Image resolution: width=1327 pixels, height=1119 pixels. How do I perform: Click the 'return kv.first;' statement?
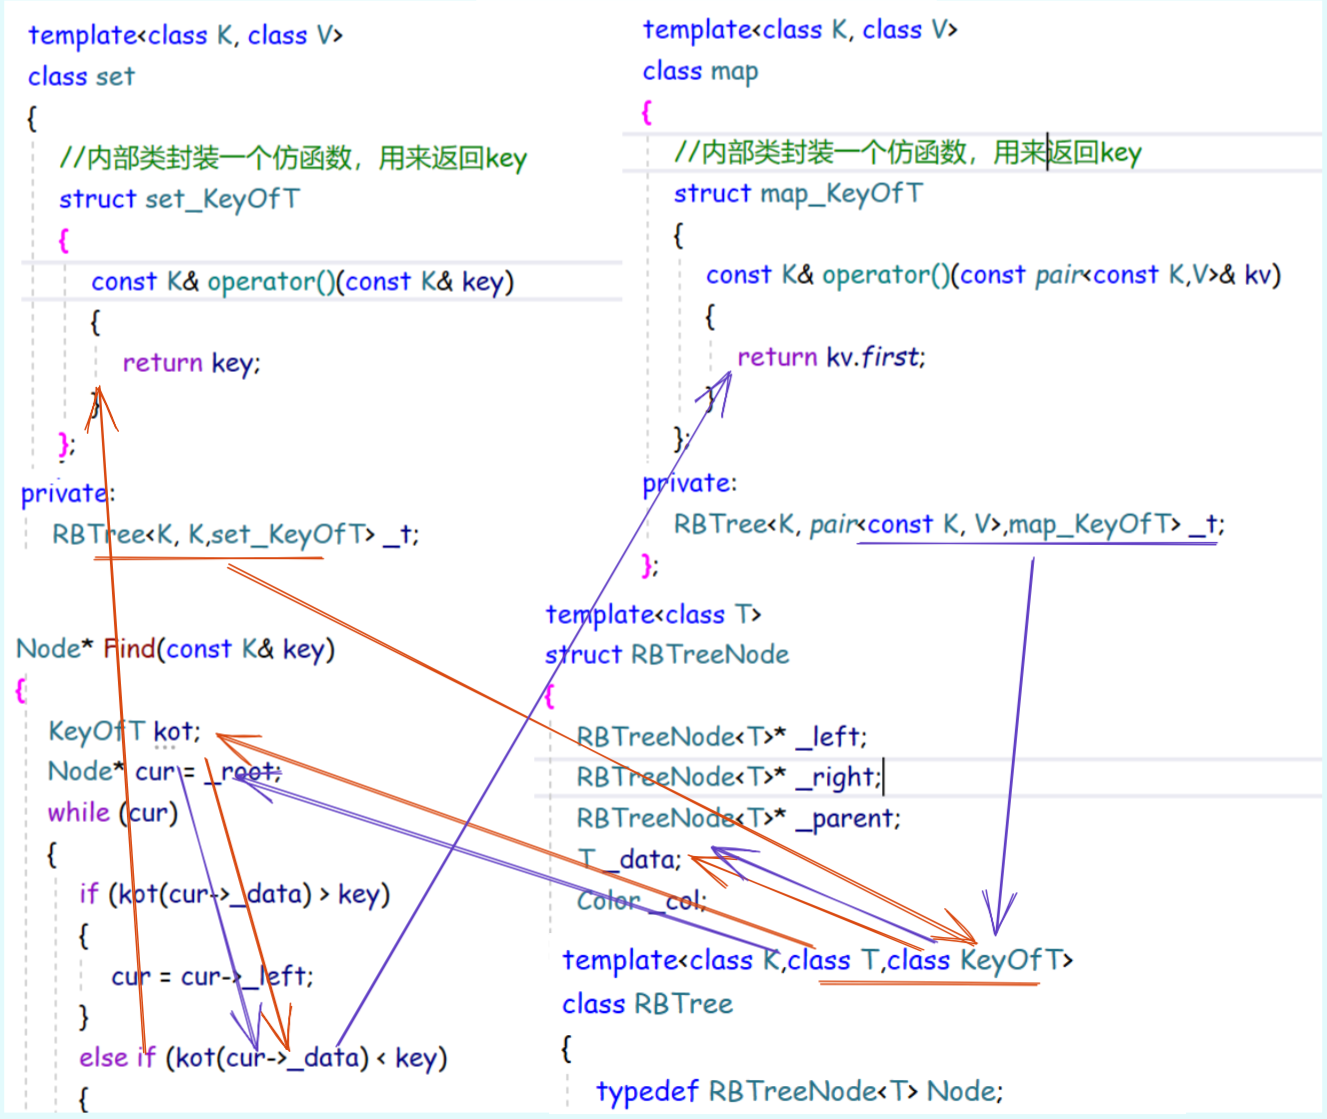tap(831, 357)
